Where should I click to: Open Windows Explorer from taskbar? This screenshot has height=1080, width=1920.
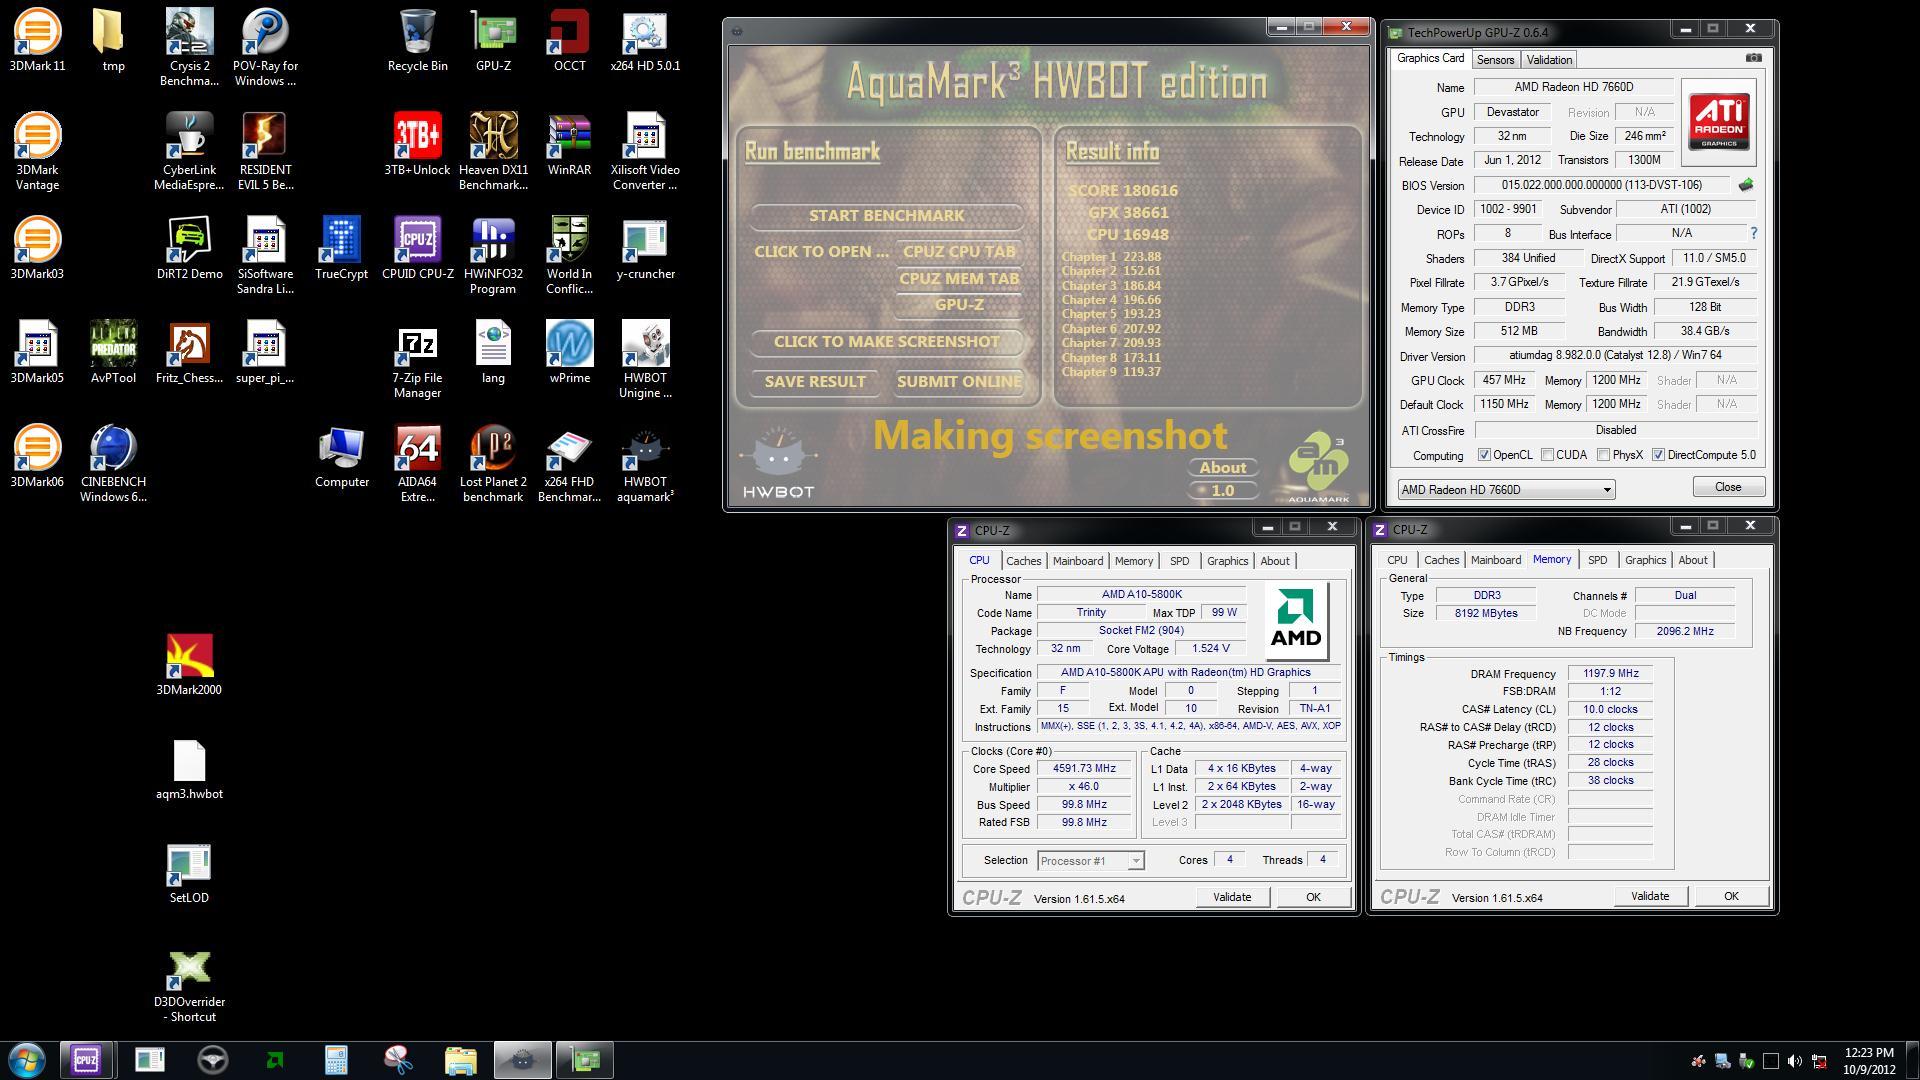pos(460,1060)
